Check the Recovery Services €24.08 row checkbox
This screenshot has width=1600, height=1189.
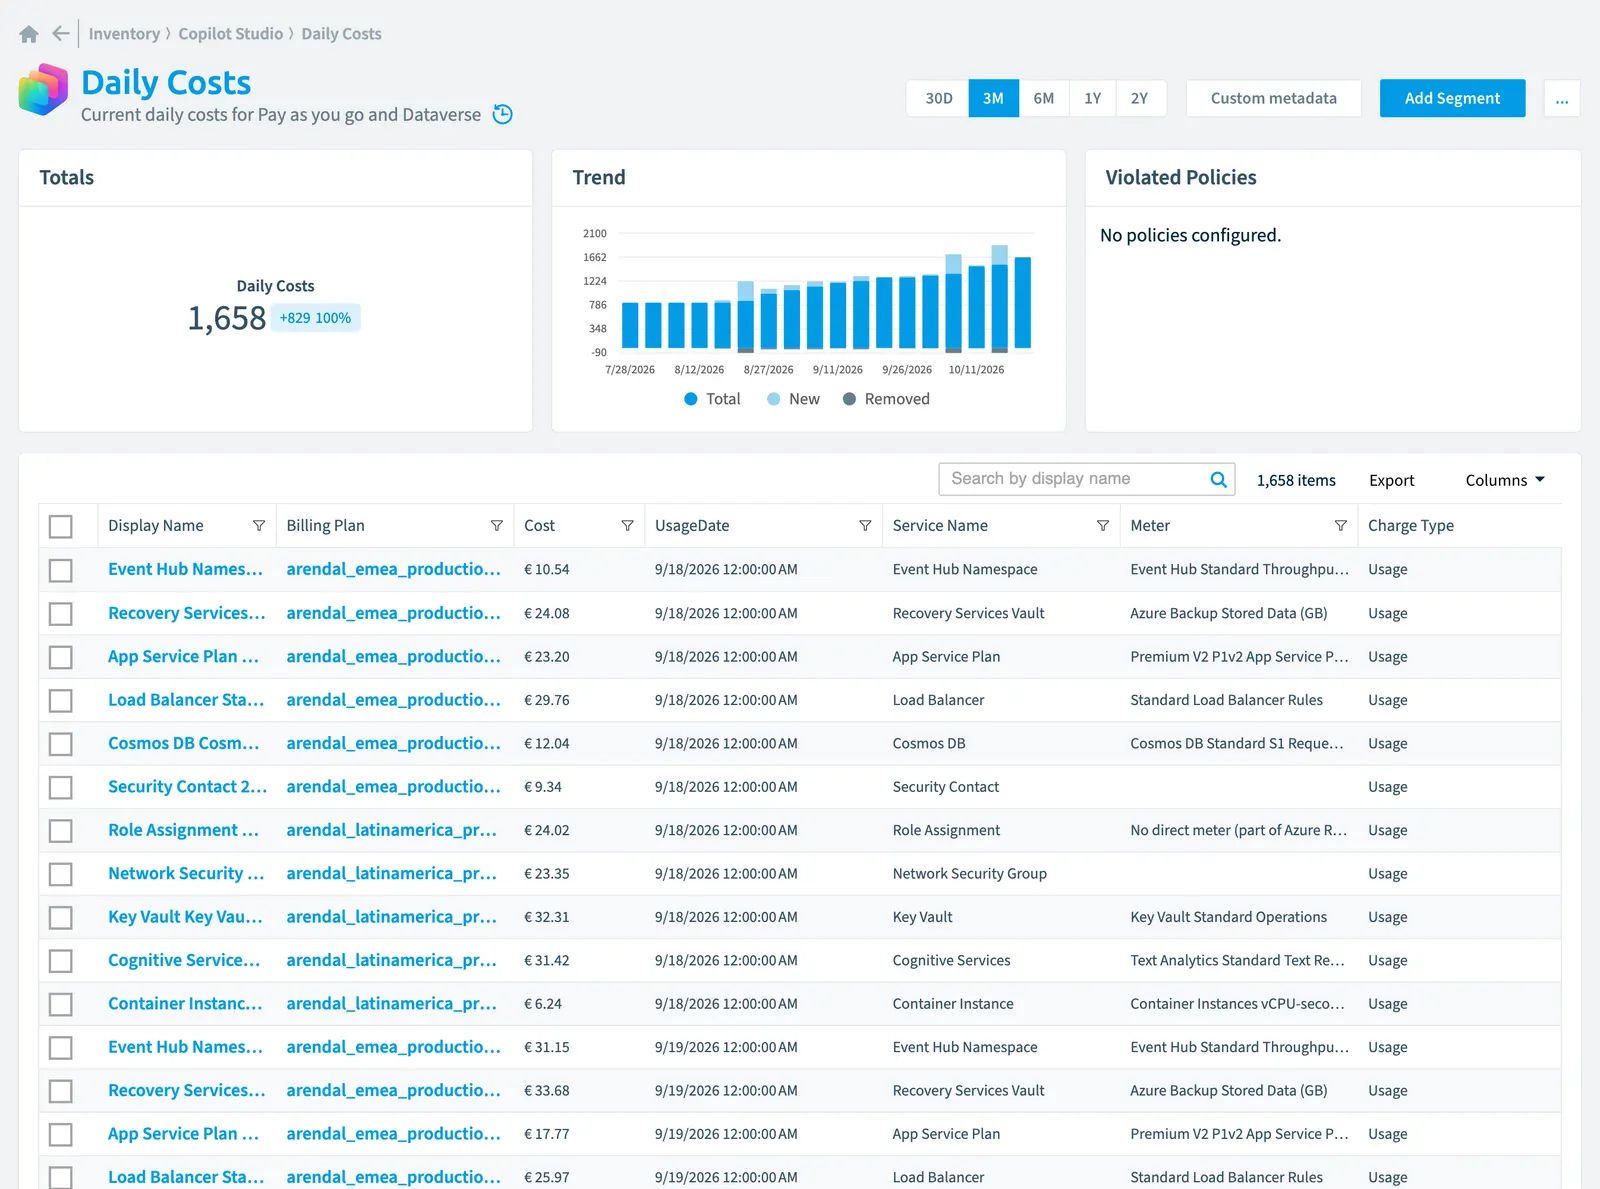pyautogui.click(x=61, y=613)
